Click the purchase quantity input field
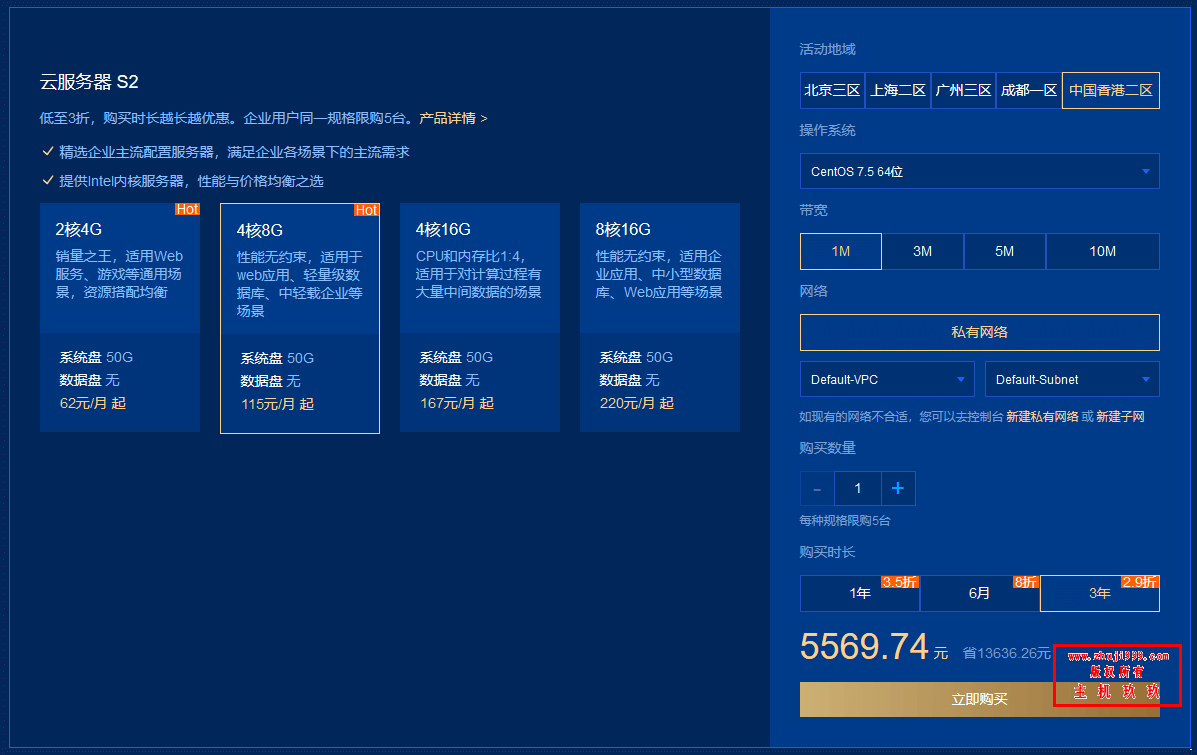1197x755 pixels. [x=858, y=489]
